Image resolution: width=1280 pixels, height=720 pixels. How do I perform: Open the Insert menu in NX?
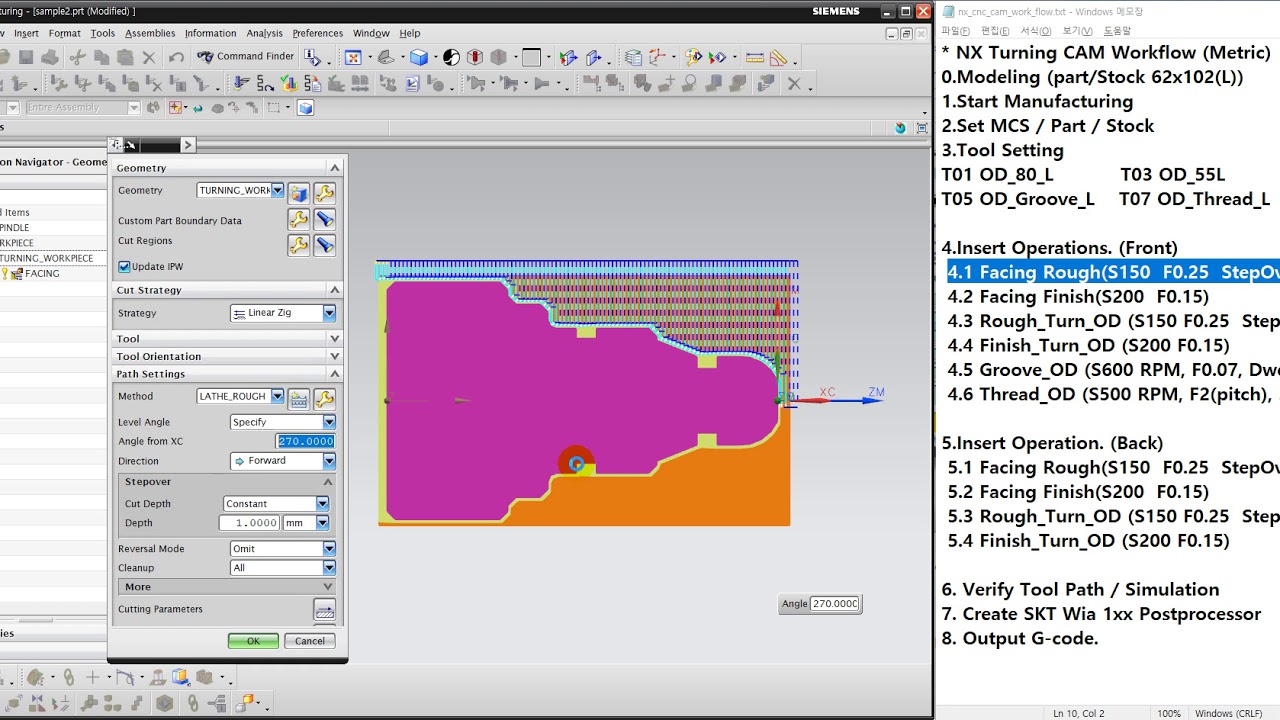tap(26, 33)
